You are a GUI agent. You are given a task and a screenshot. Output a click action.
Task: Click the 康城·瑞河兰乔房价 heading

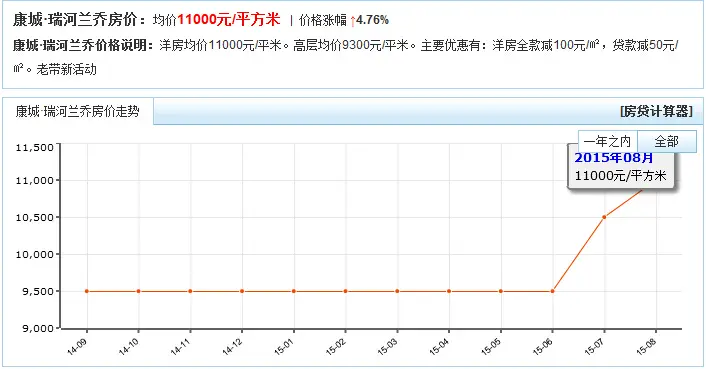(x=79, y=20)
